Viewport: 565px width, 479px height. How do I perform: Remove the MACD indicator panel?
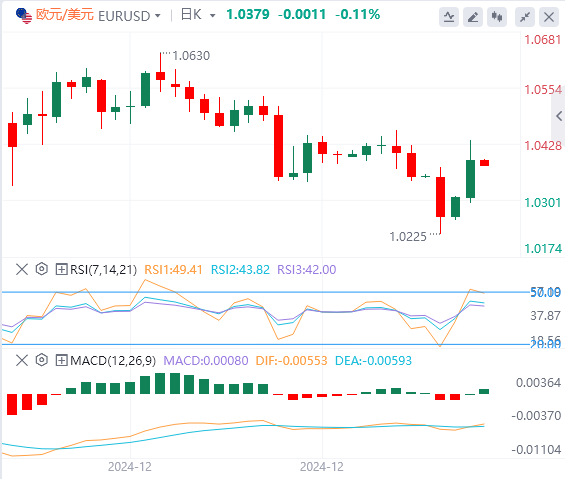(x=22, y=360)
